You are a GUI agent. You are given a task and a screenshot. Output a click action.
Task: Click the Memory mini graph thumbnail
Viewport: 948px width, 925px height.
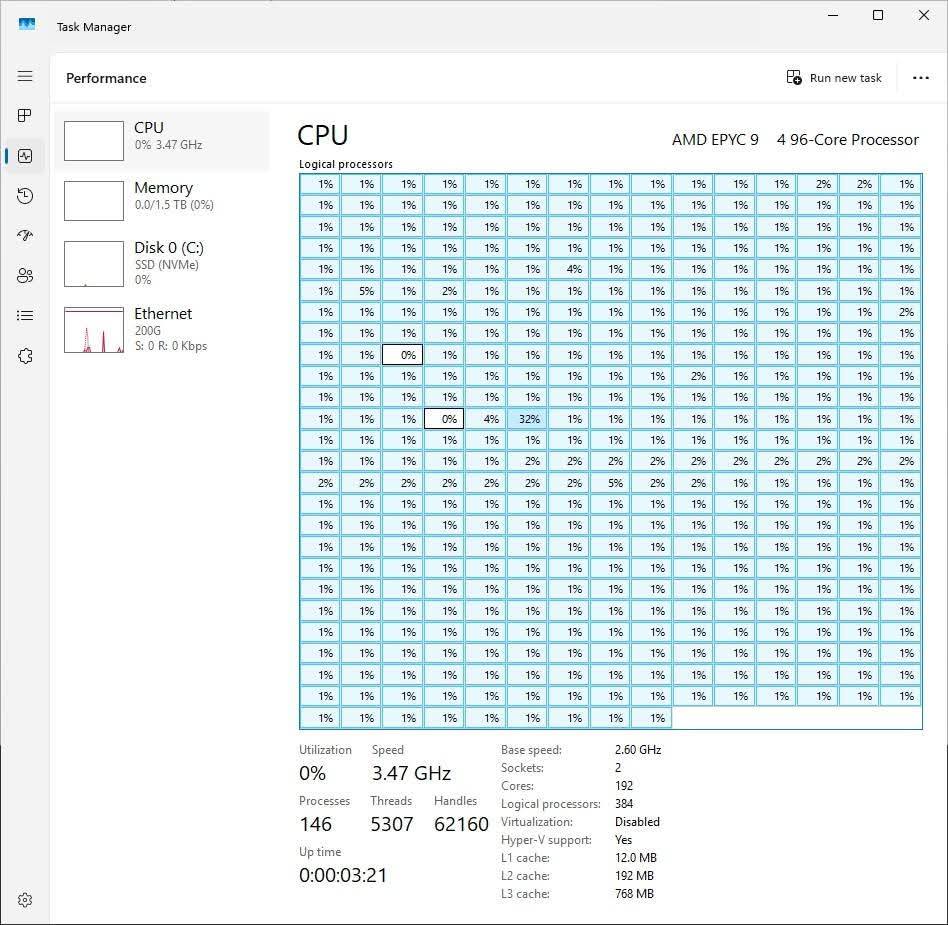[x=94, y=201]
